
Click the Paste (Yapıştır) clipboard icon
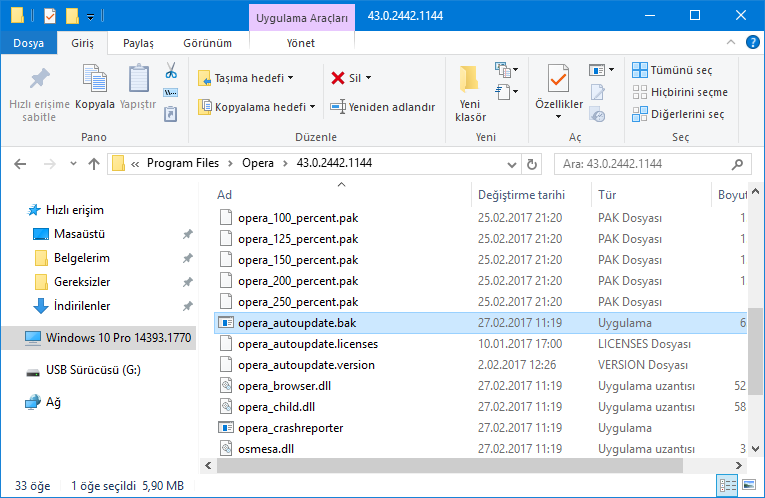click(138, 87)
